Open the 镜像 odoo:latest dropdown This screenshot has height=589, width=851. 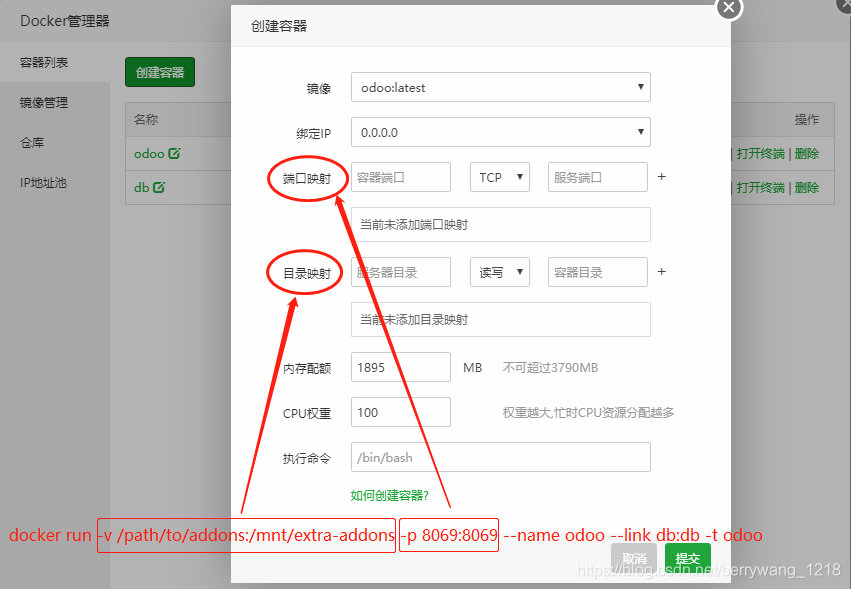500,87
